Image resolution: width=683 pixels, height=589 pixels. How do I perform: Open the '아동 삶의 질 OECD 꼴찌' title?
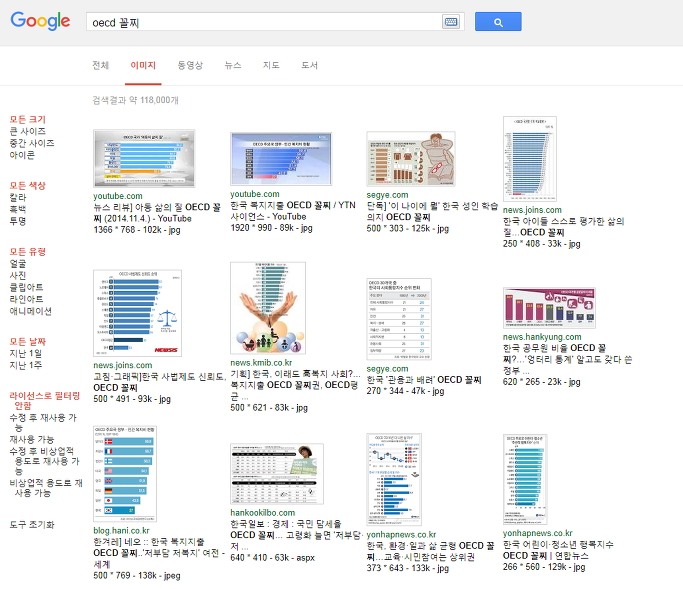157,213
